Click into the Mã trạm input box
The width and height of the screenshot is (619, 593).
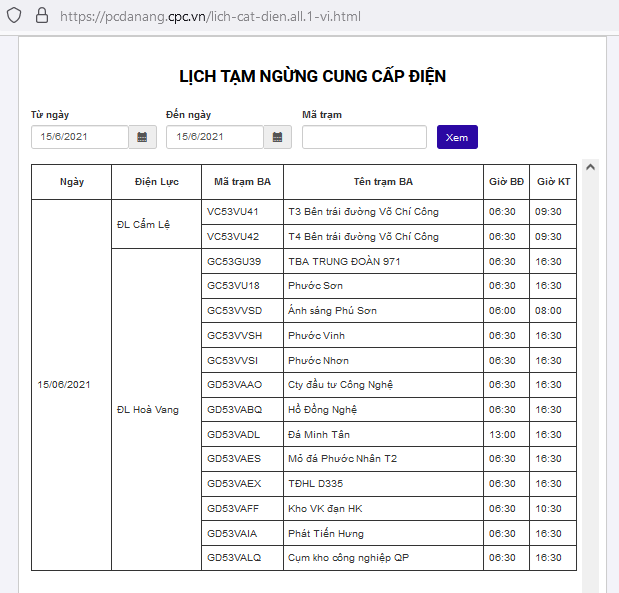[364, 137]
